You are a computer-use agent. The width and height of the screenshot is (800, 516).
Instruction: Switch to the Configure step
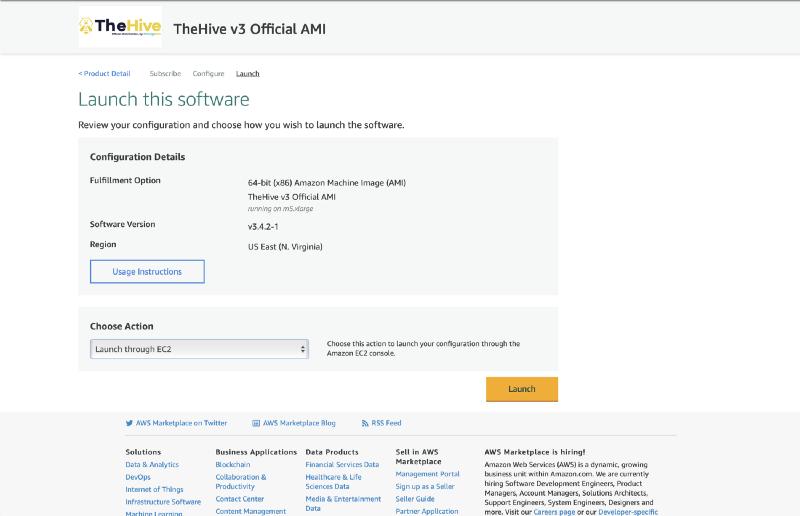[208, 74]
